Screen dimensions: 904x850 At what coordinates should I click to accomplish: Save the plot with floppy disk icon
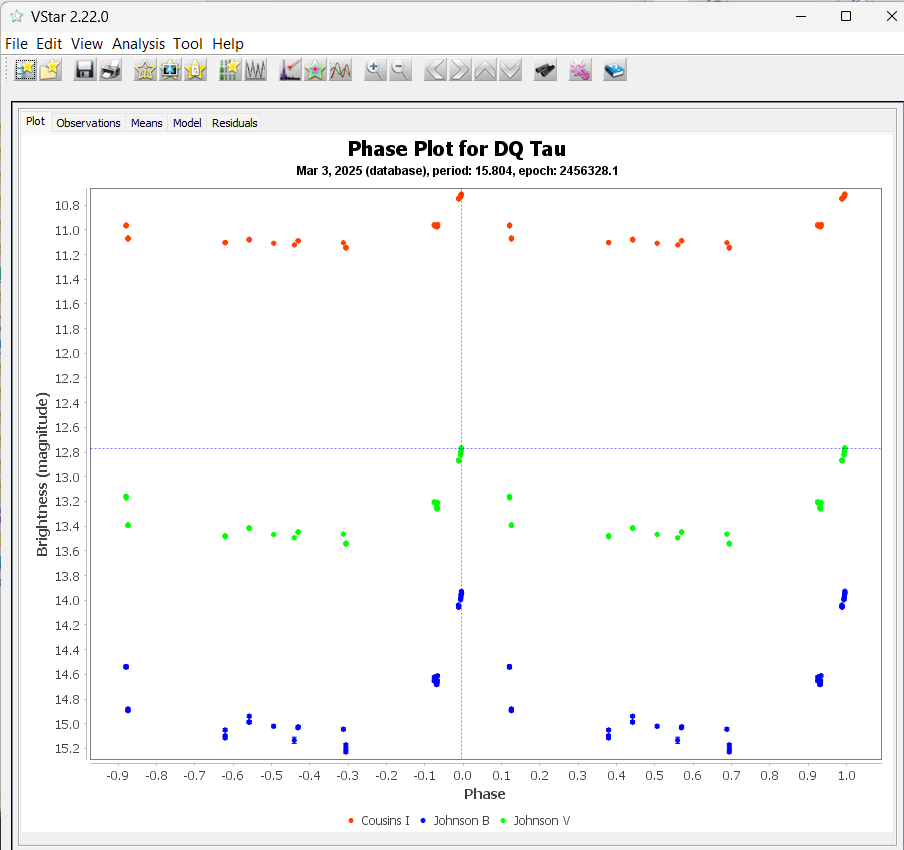point(85,70)
